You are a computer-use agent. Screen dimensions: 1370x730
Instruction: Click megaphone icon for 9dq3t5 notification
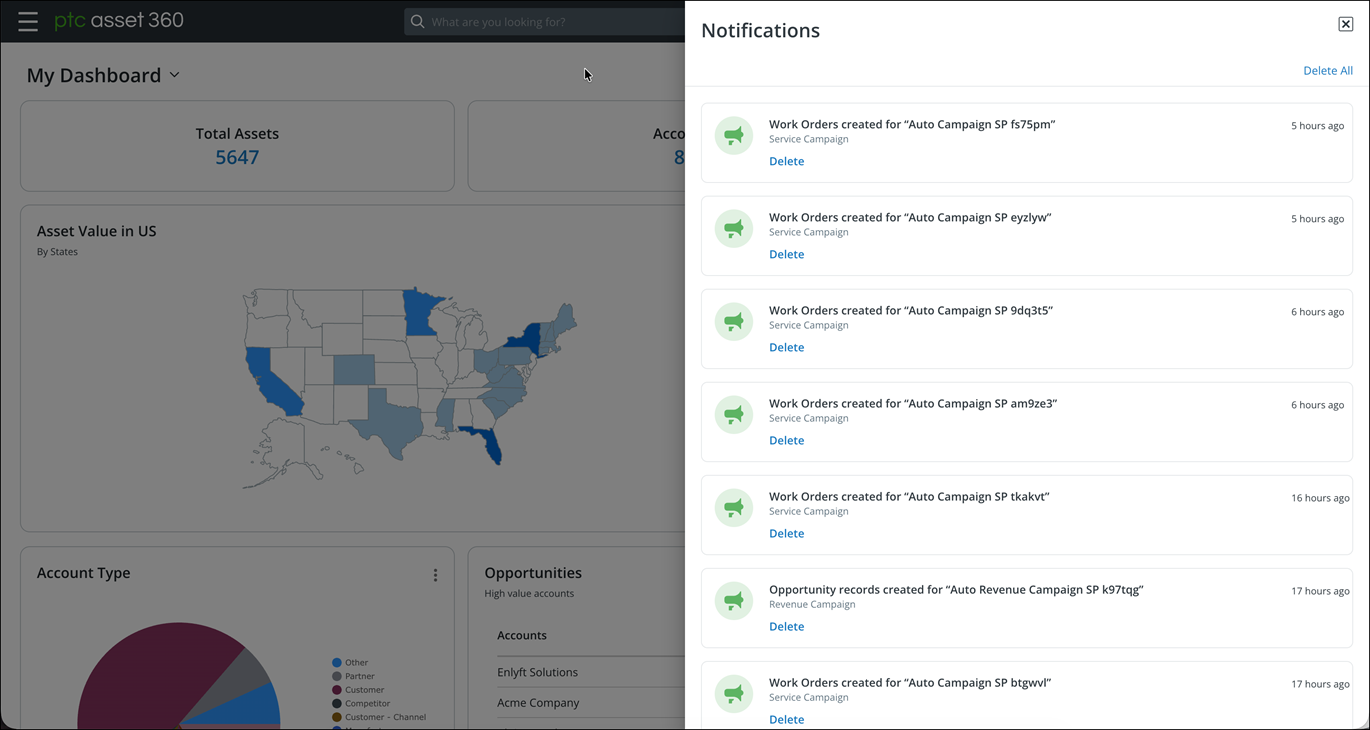[734, 322]
